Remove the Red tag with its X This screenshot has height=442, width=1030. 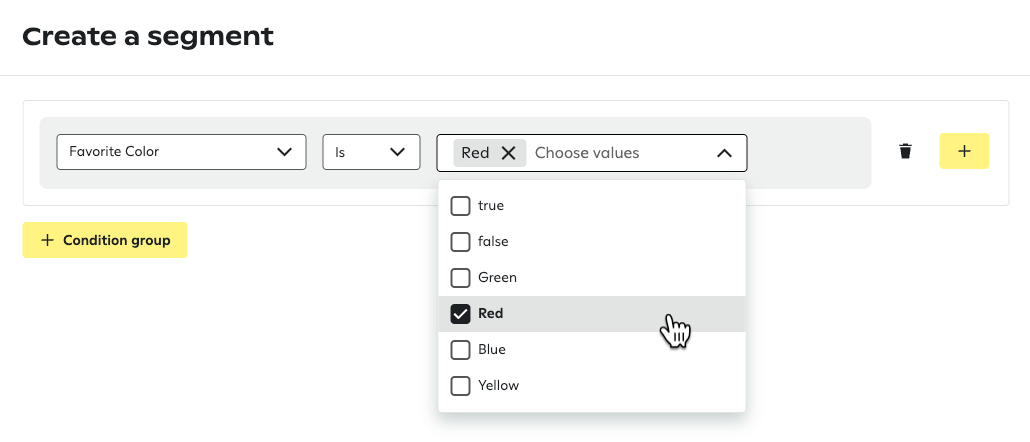click(x=508, y=153)
